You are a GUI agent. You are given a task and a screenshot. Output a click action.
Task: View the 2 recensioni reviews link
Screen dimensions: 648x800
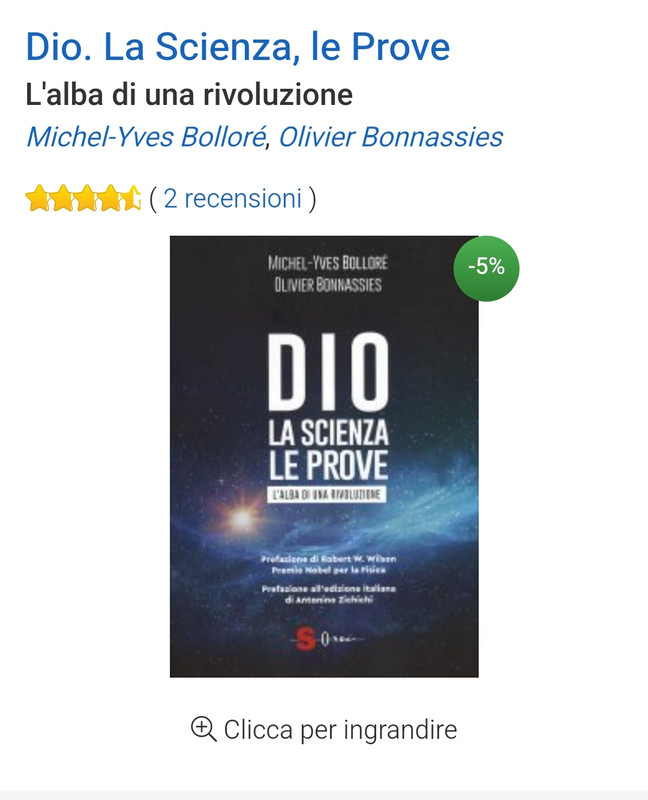(x=233, y=198)
